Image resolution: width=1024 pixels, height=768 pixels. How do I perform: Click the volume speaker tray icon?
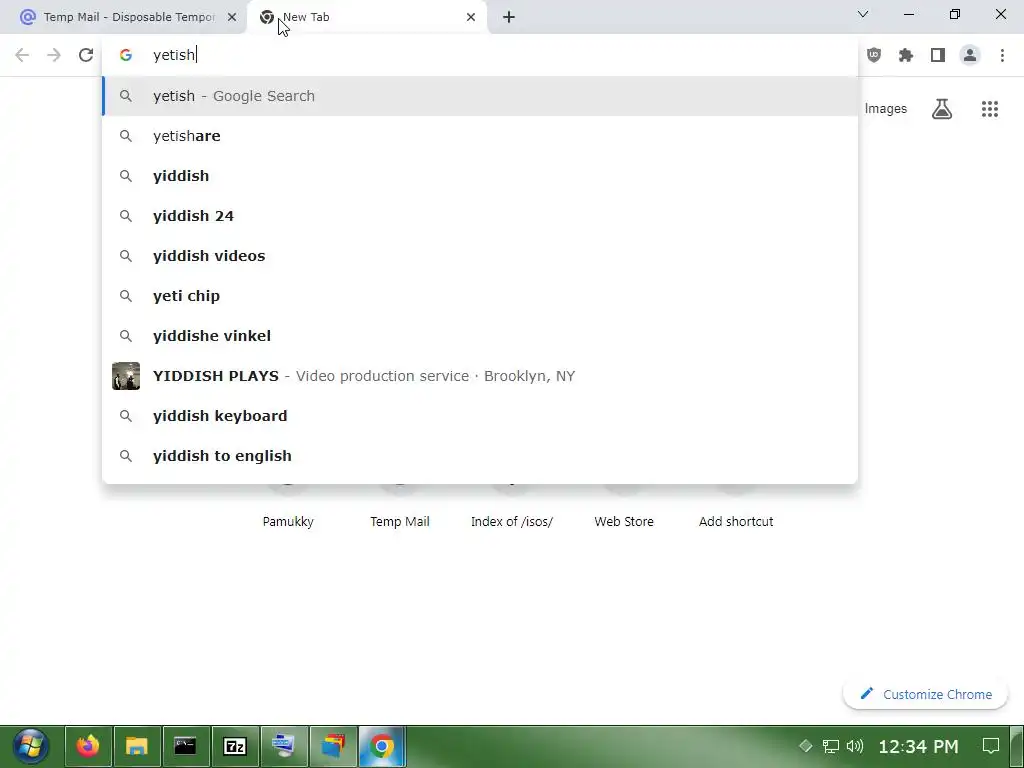(854, 746)
